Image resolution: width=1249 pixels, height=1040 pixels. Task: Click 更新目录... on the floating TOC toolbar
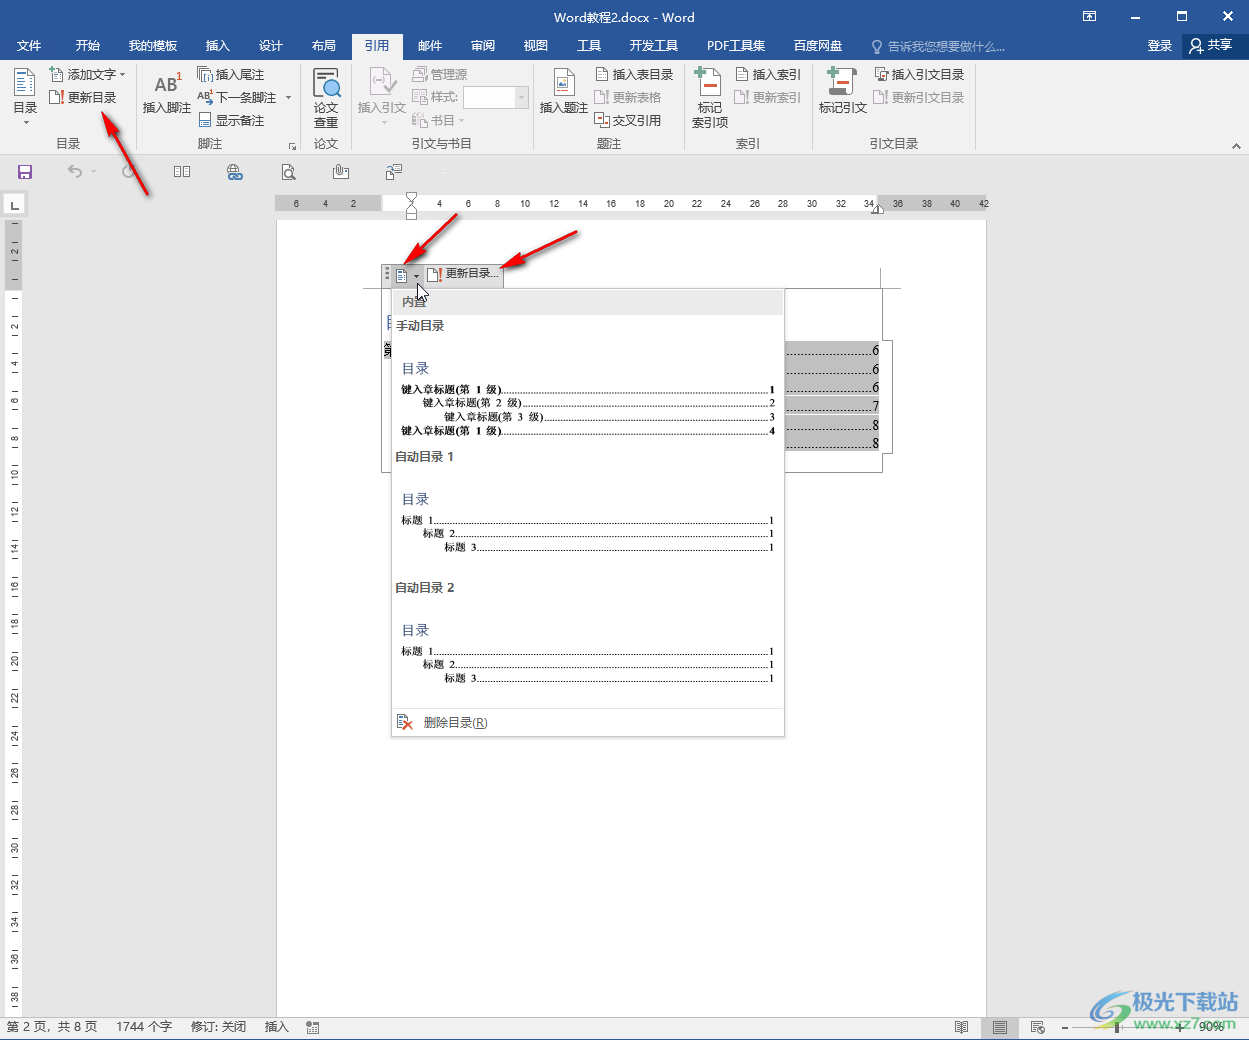462,274
